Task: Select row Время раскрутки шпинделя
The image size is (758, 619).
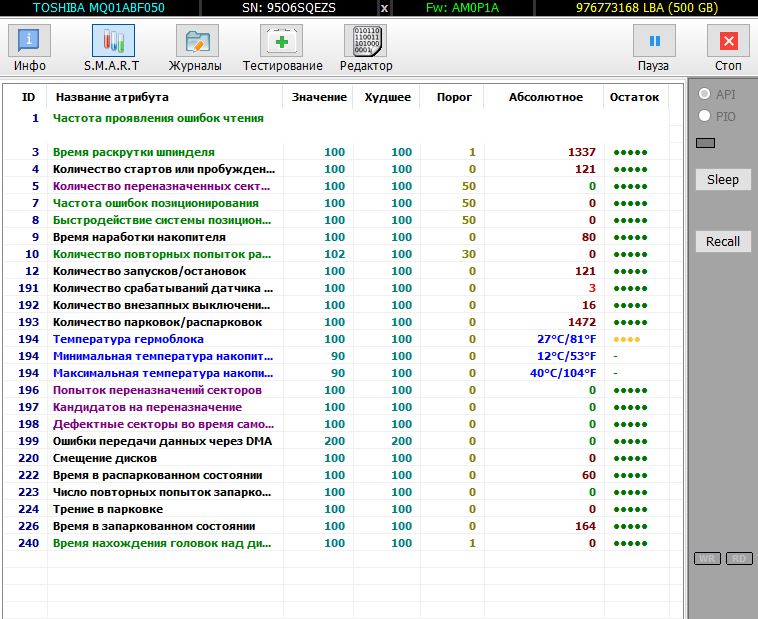Action: tap(336, 152)
